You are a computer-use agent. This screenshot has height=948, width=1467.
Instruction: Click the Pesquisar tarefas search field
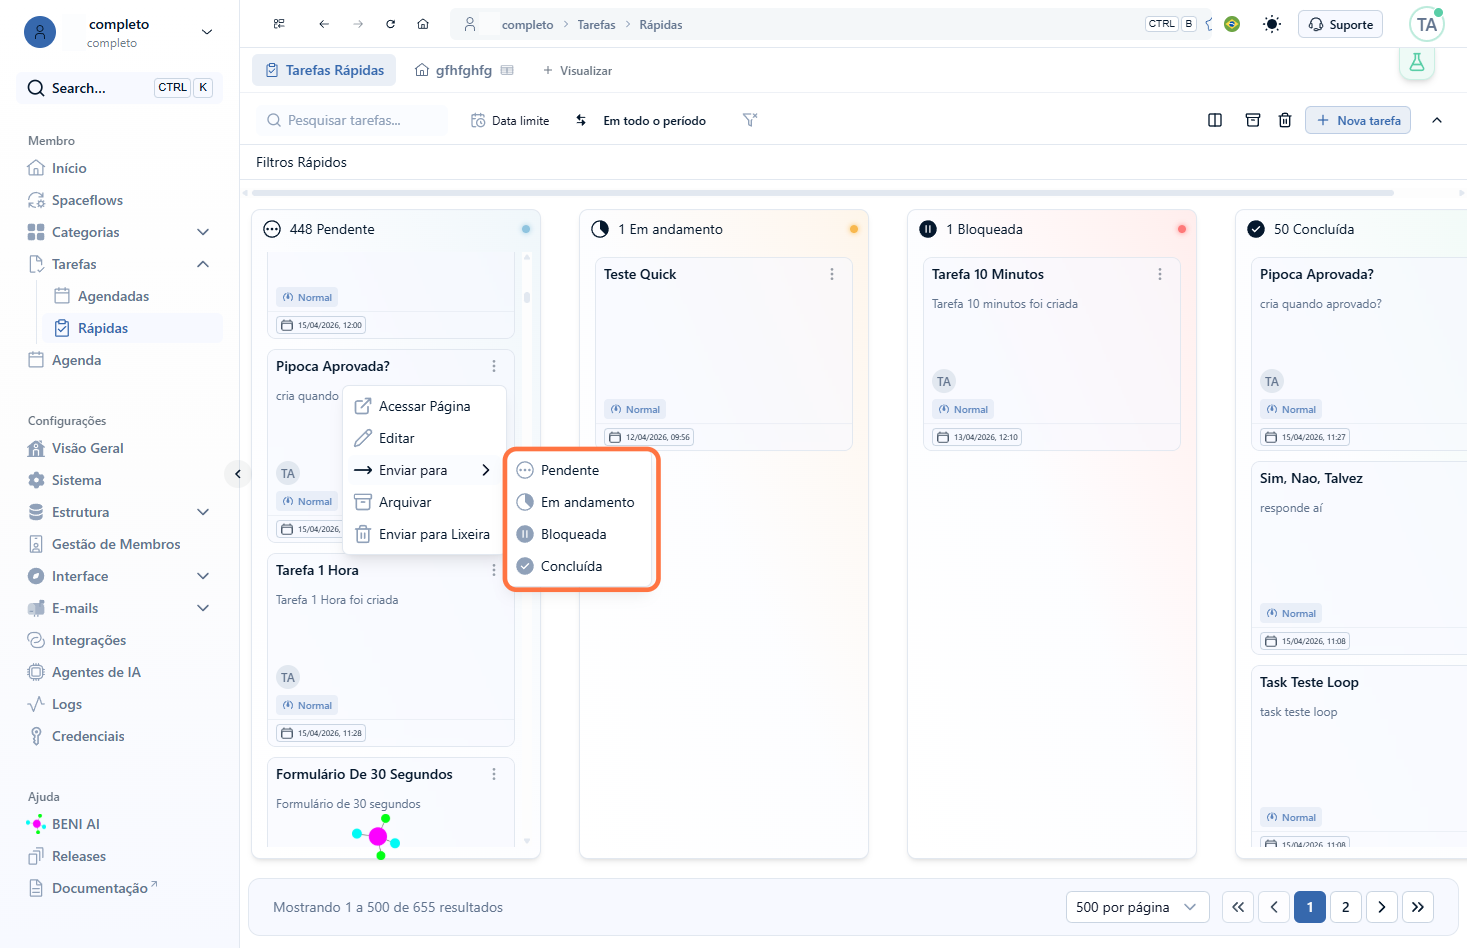pyautogui.click(x=352, y=120)
